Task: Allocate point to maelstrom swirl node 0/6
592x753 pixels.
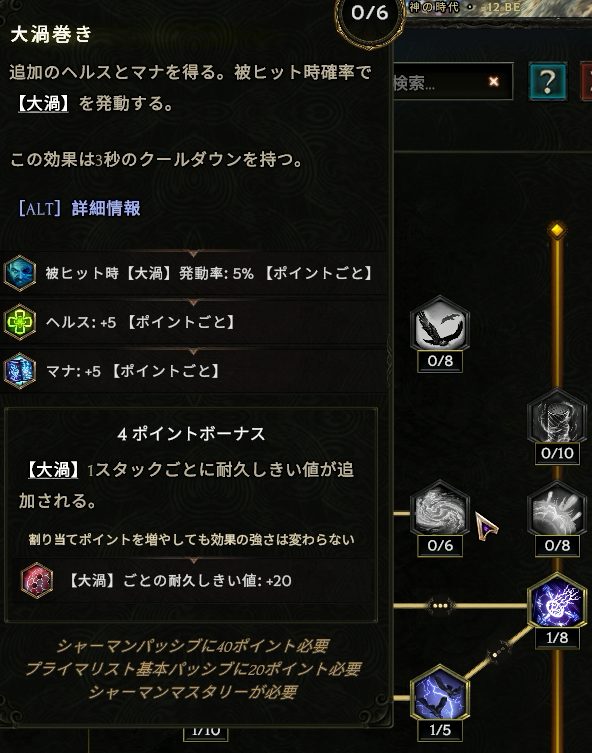Action: click(440, 508)
